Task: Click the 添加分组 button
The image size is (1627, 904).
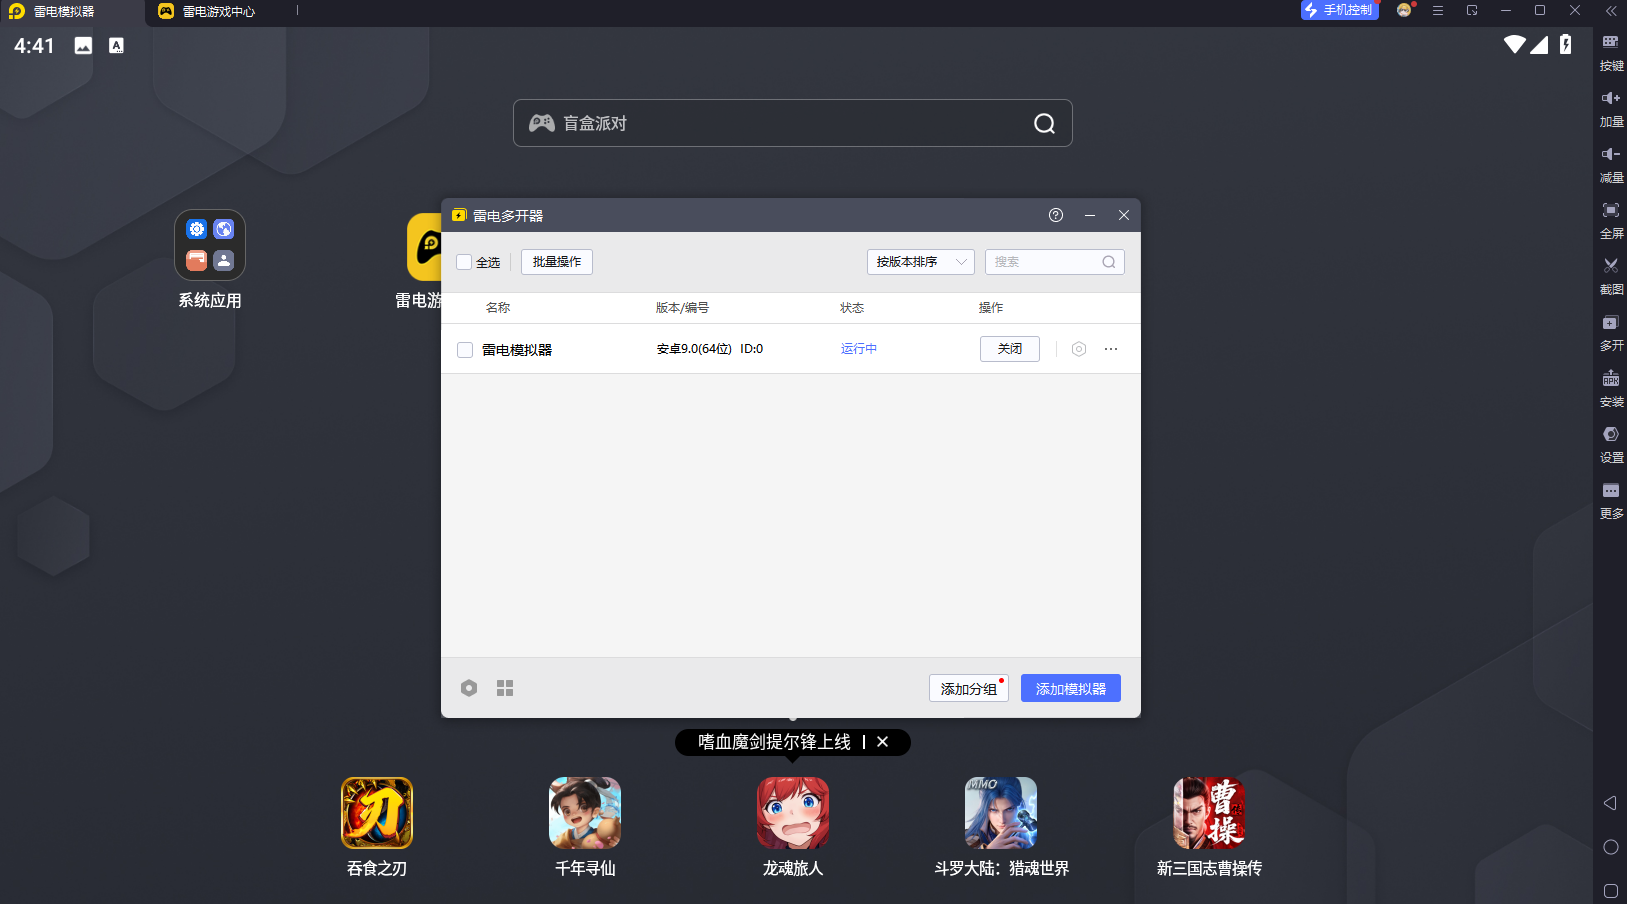Action: pos(968,688)
